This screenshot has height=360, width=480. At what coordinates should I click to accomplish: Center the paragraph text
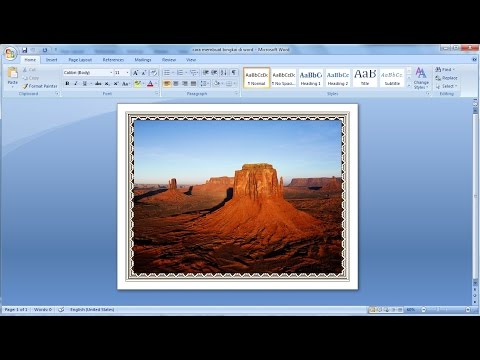pyautogui.click(x=176, y=84)
